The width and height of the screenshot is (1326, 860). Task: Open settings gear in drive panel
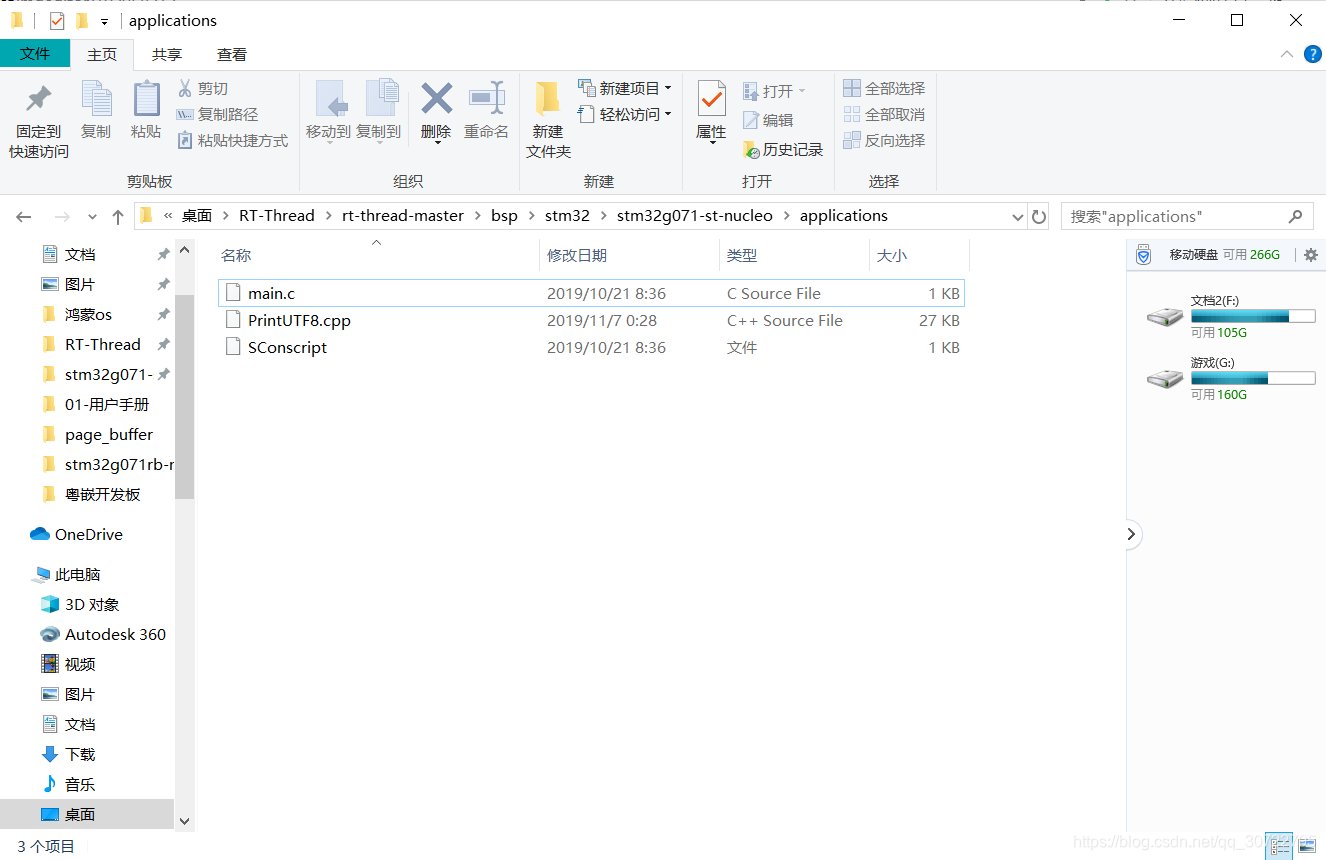tap(1311, 255)
